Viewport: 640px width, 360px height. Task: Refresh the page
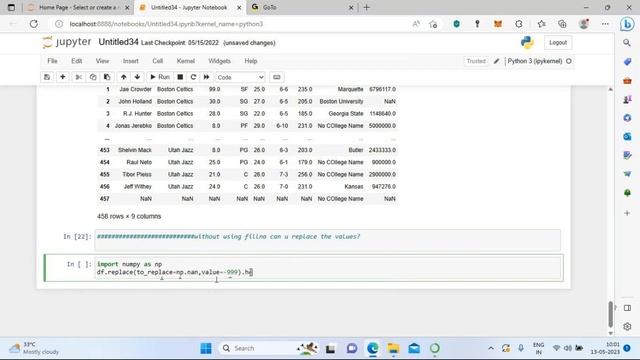pyautogui.click(x=33, y=24)
